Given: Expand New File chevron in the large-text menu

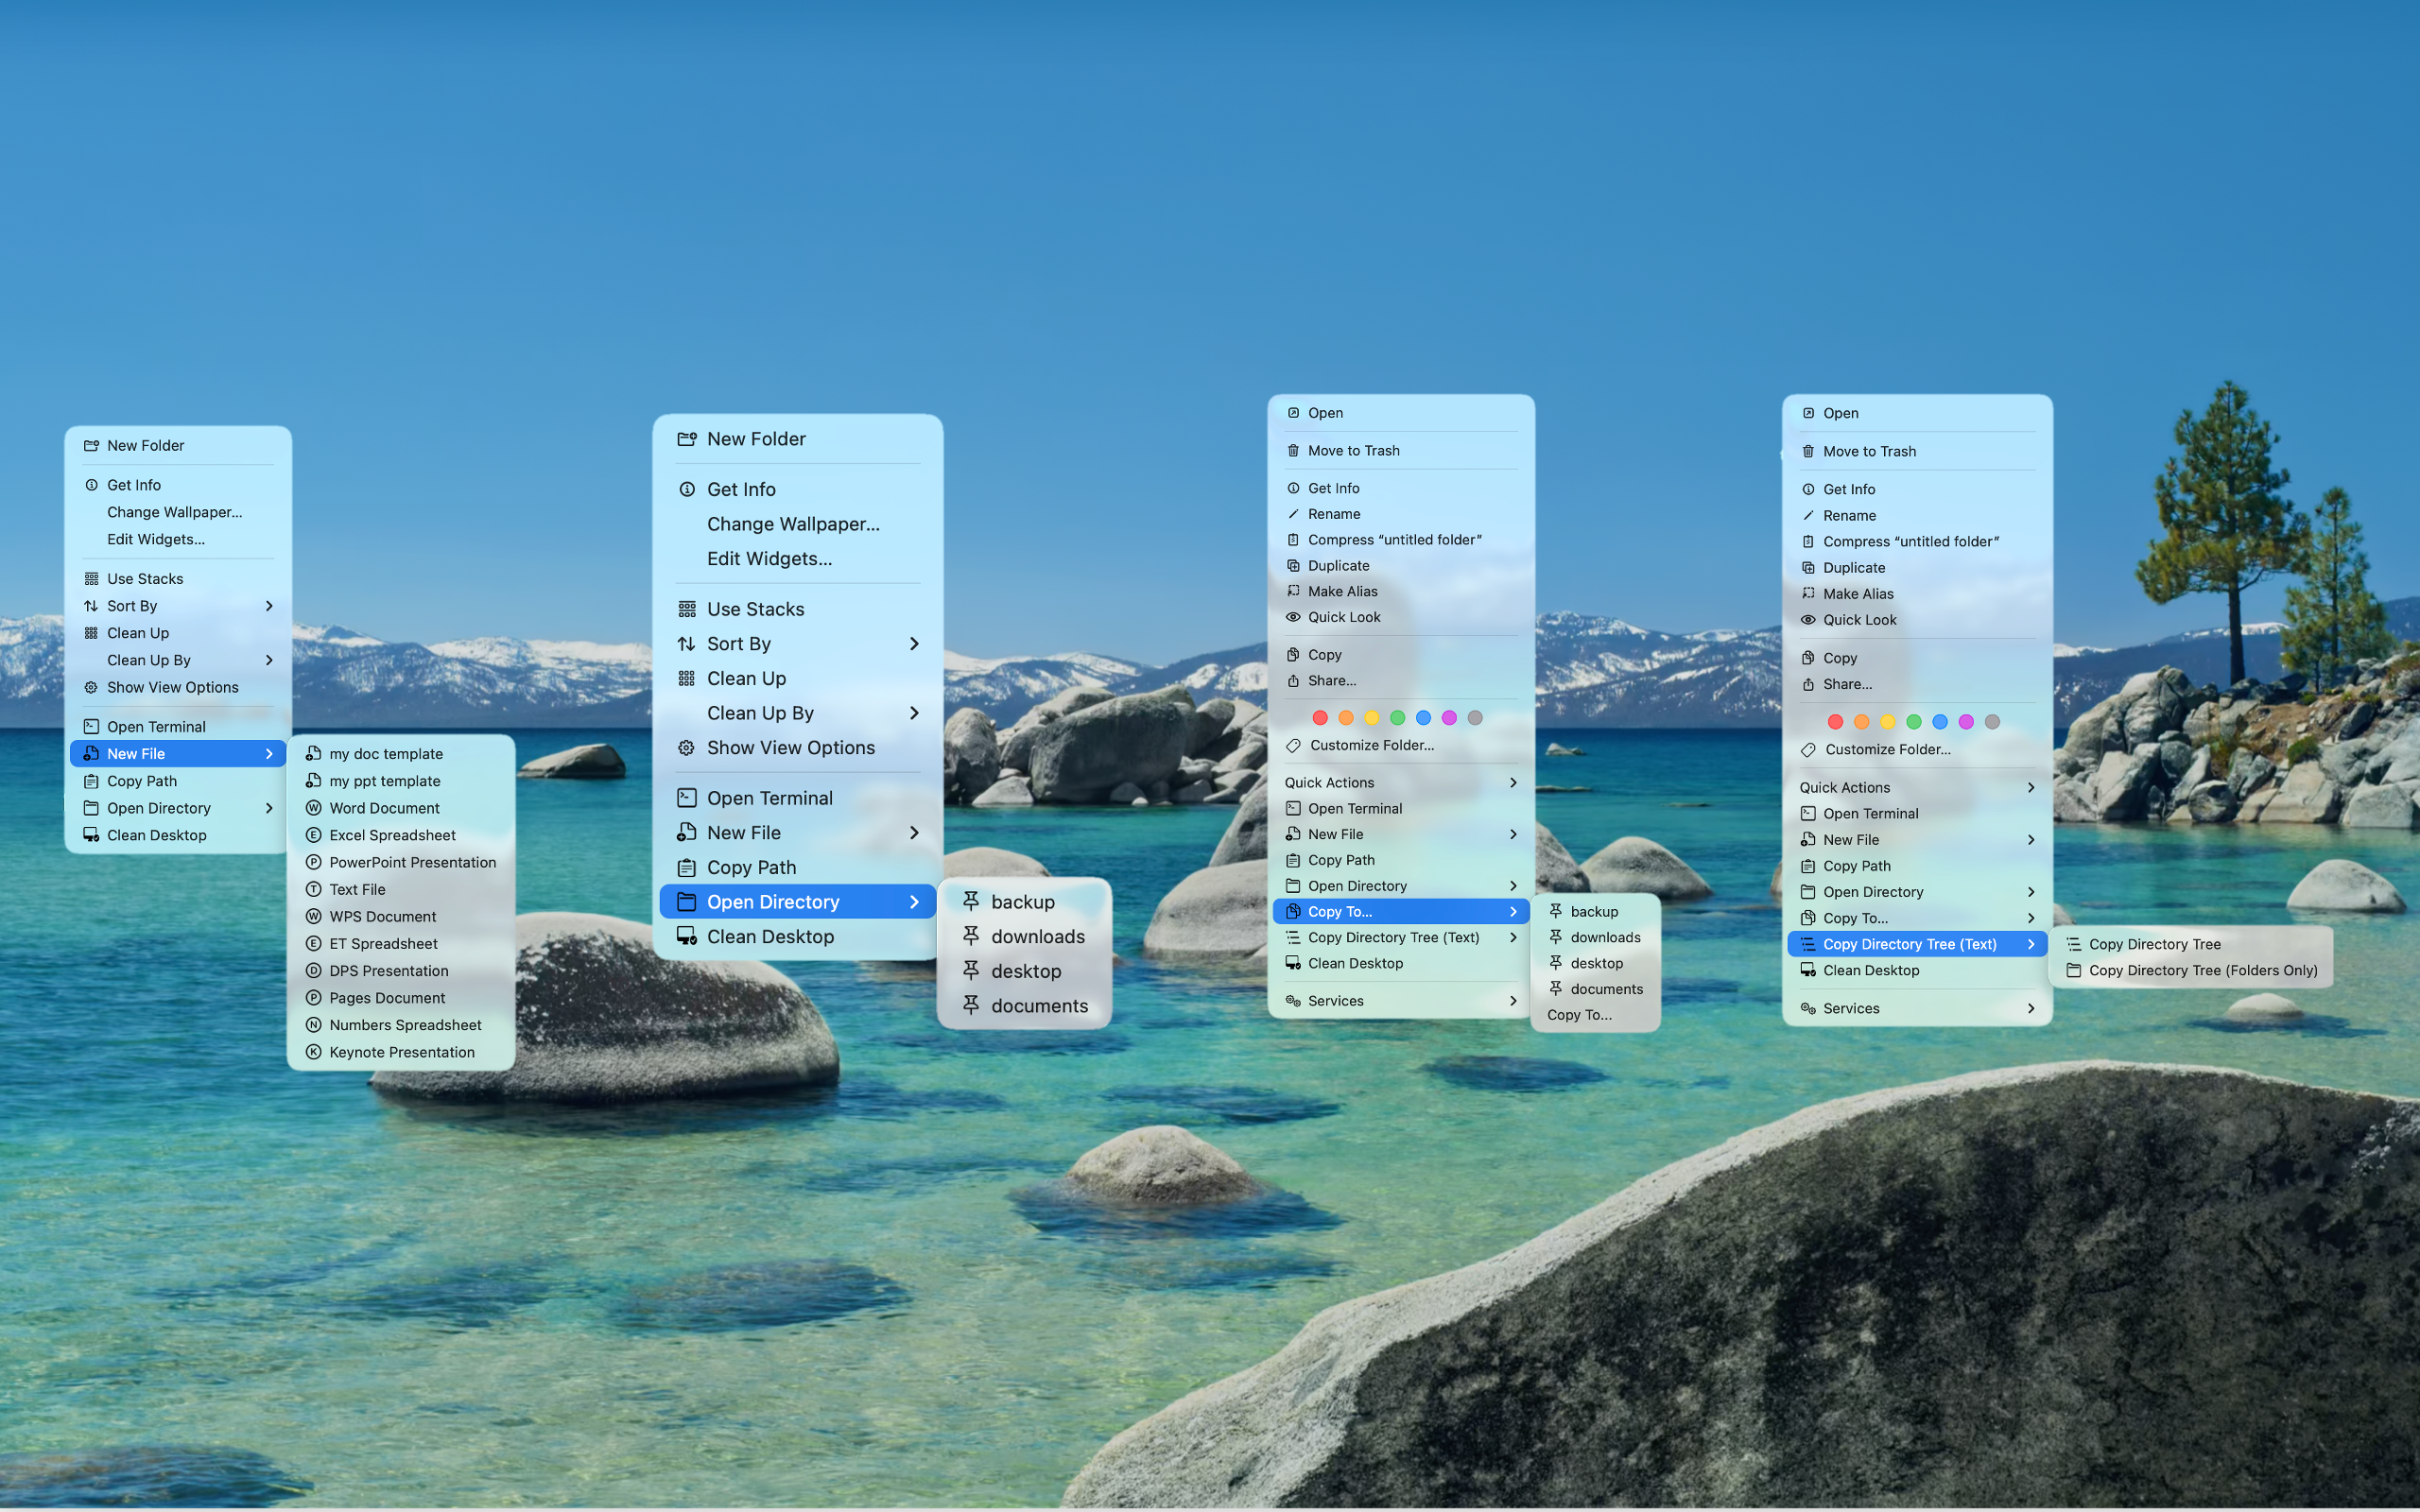Looking at the screenshot, I should [x=914, y=833].
